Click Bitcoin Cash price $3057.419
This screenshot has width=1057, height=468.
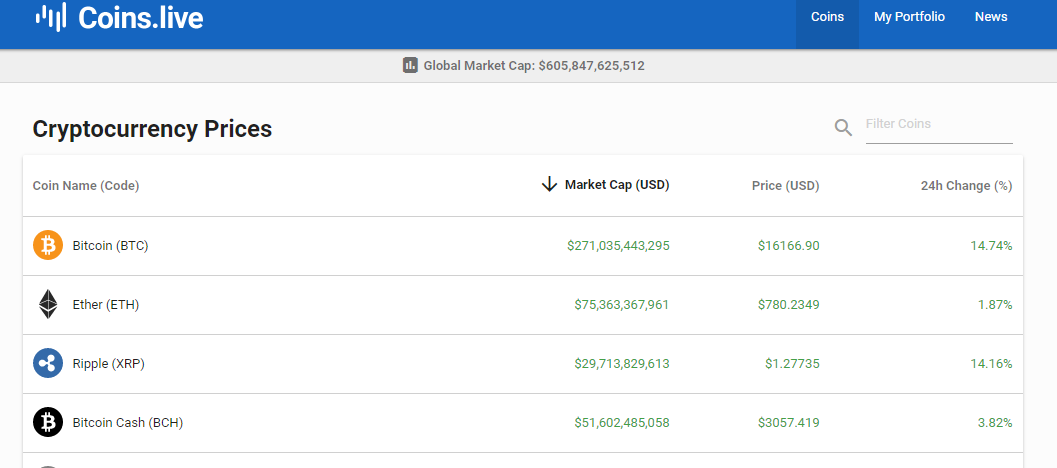789,423
